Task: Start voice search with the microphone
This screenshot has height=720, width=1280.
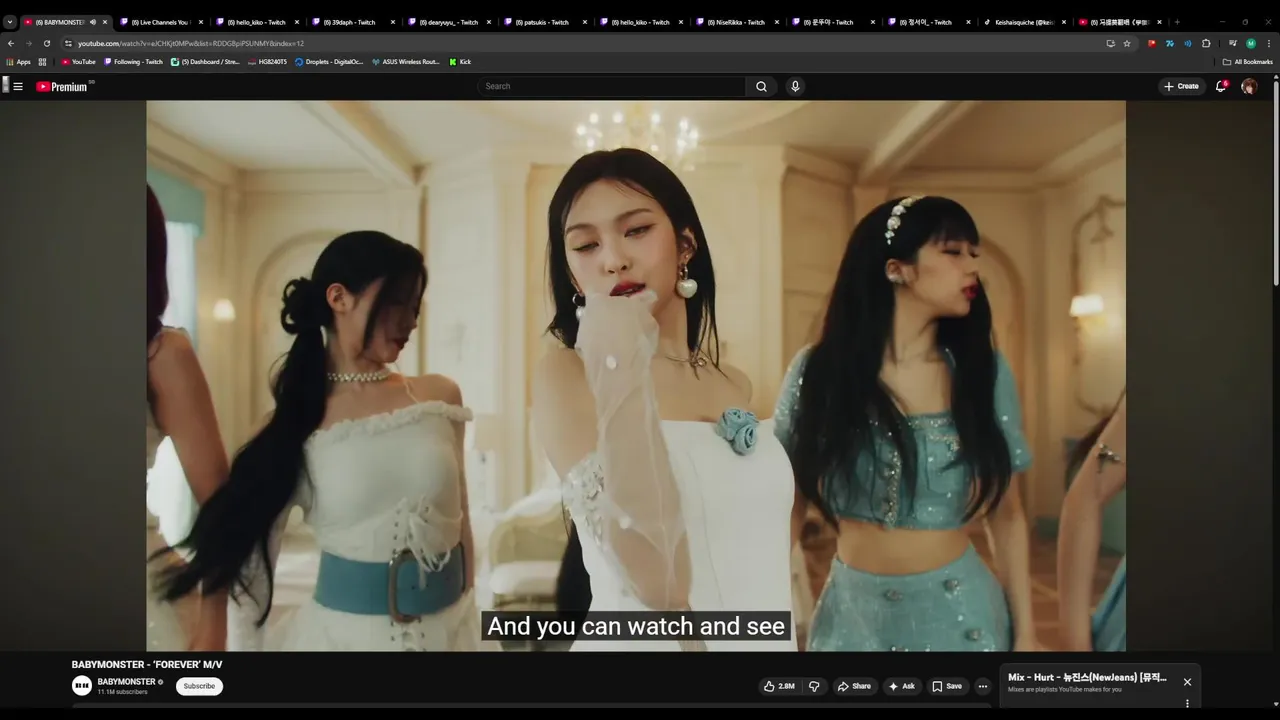Action: 795,86
